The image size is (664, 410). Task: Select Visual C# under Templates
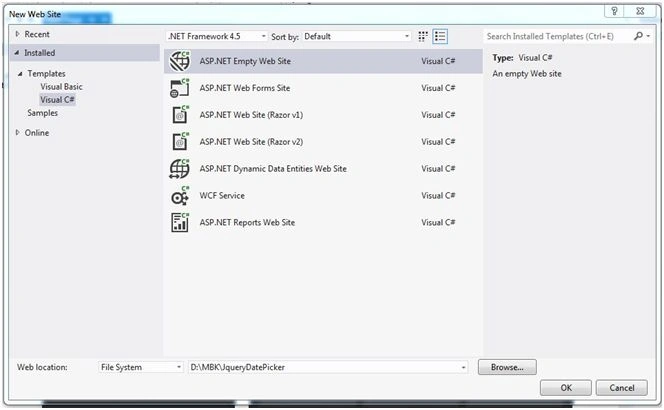click(x=57, y=100)
